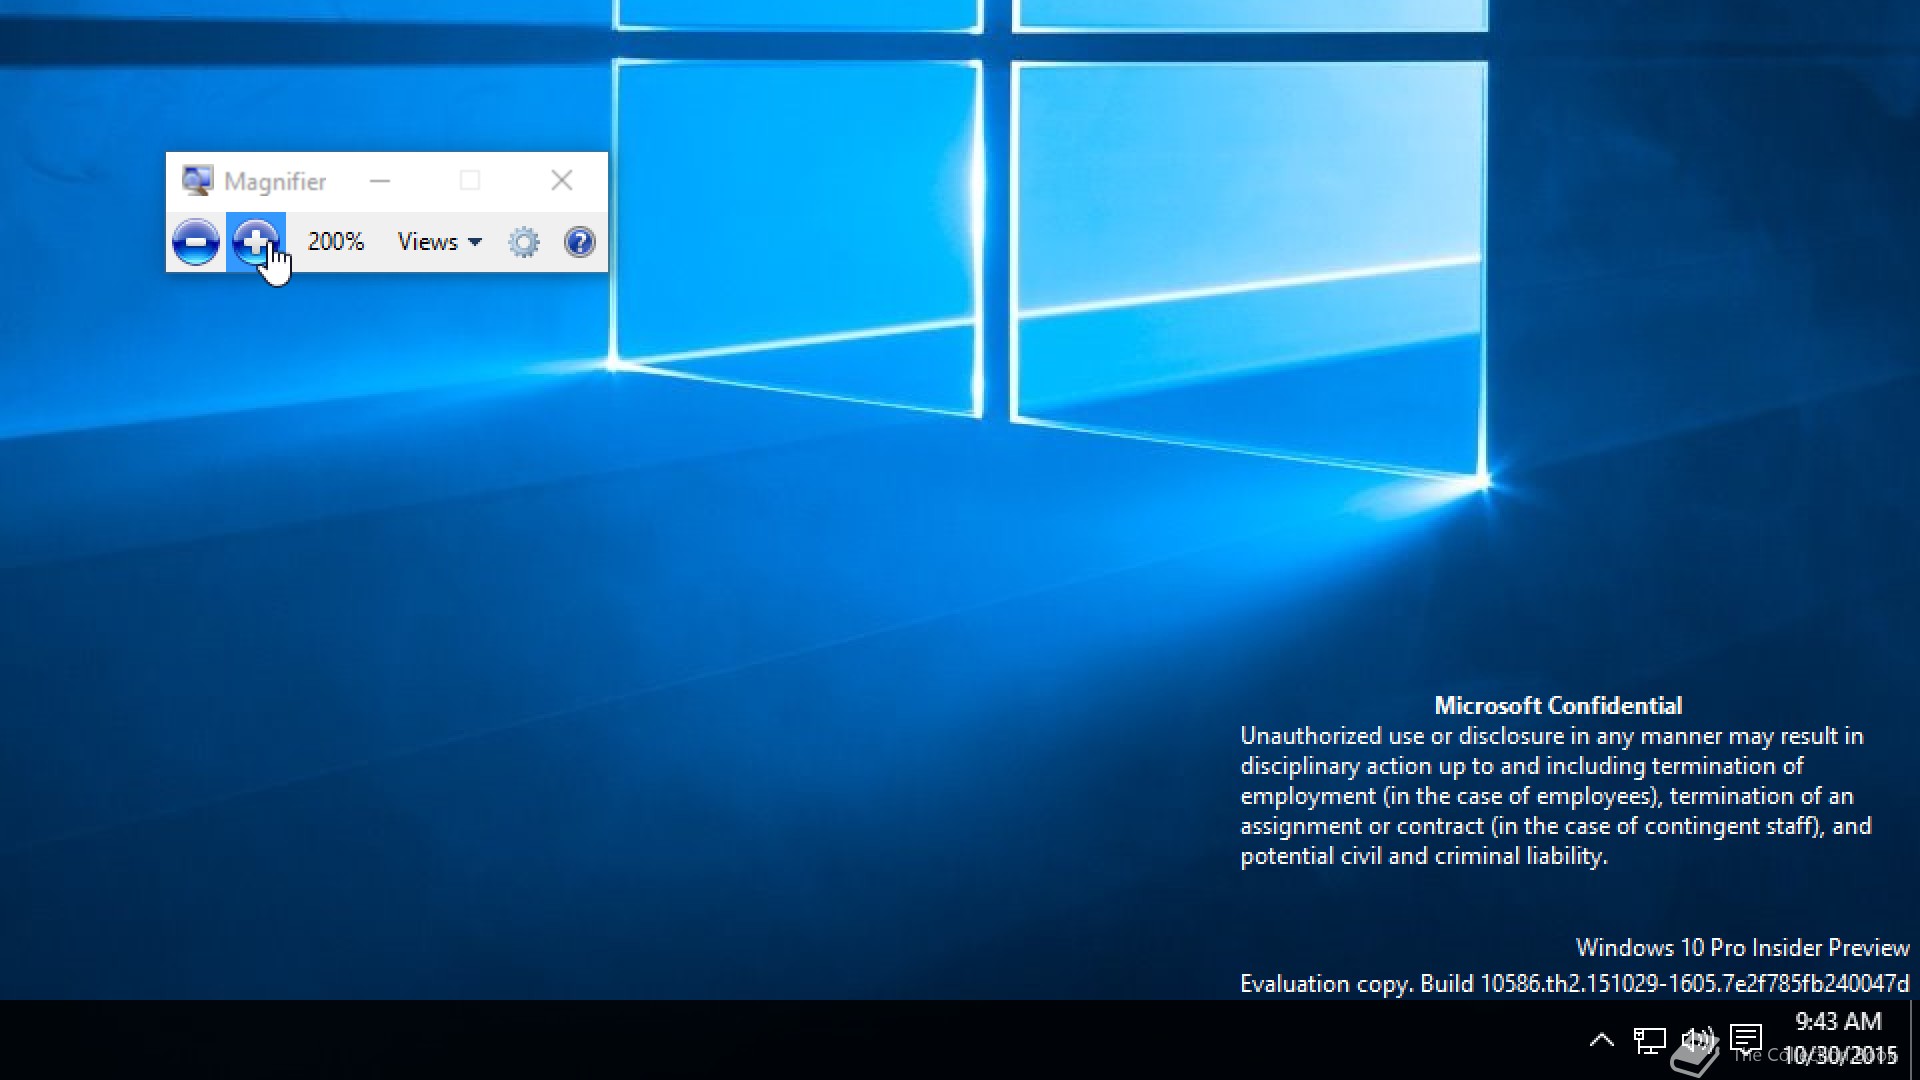1920x1080 pixels.
Task: Minimize the Magnifier window
Action: tap(380, 181)
